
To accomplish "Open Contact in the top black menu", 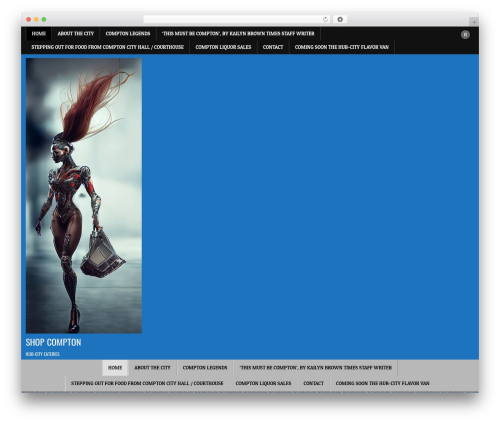I will point(273,47).
